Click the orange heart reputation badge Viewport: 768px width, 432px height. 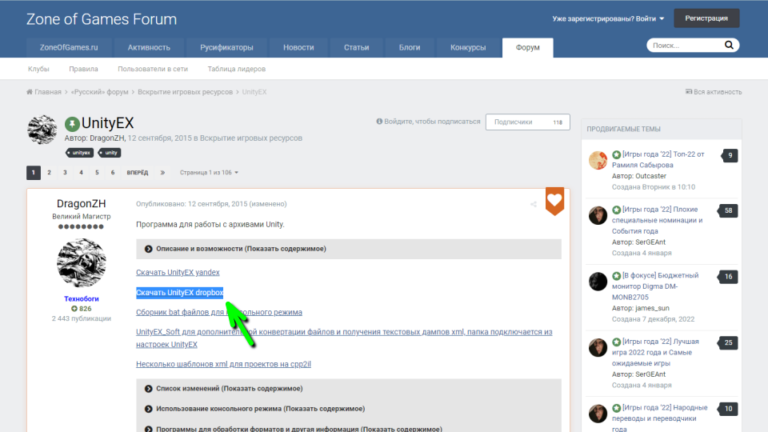point(554,200)
